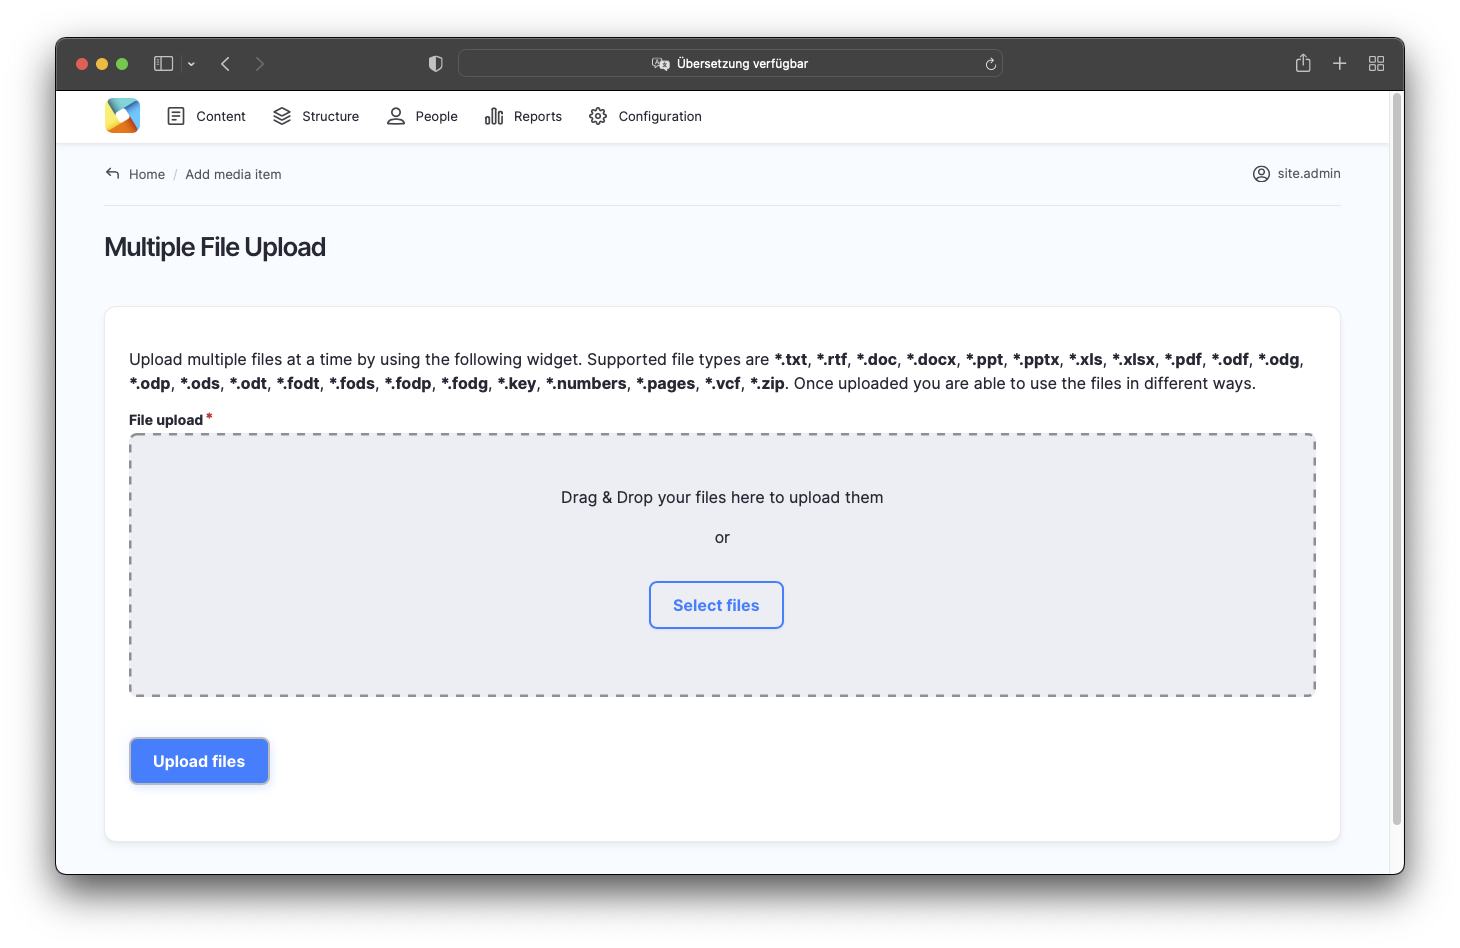The image size is (1460, 948).
Task: Open the Safari share icon
Action: pos(1303,63)
